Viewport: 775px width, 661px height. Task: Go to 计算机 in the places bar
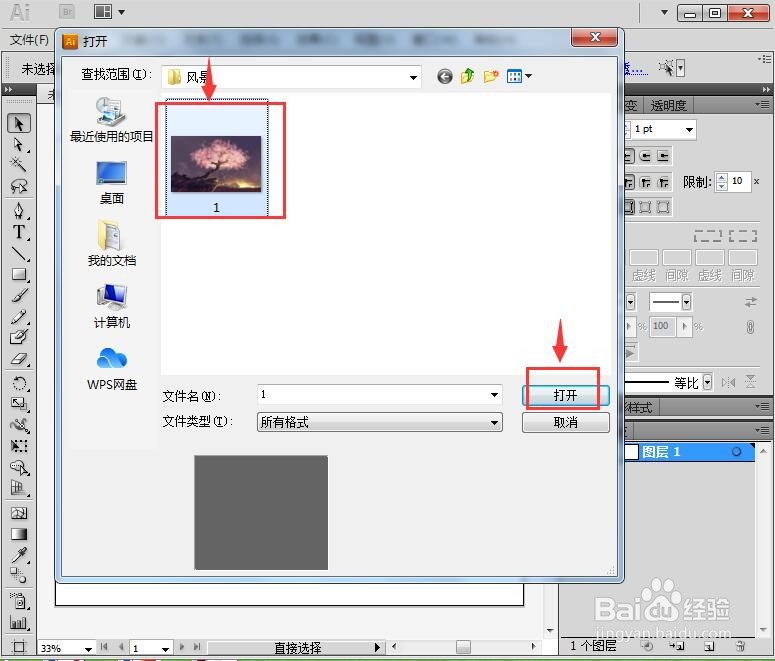tap(111, 307)
